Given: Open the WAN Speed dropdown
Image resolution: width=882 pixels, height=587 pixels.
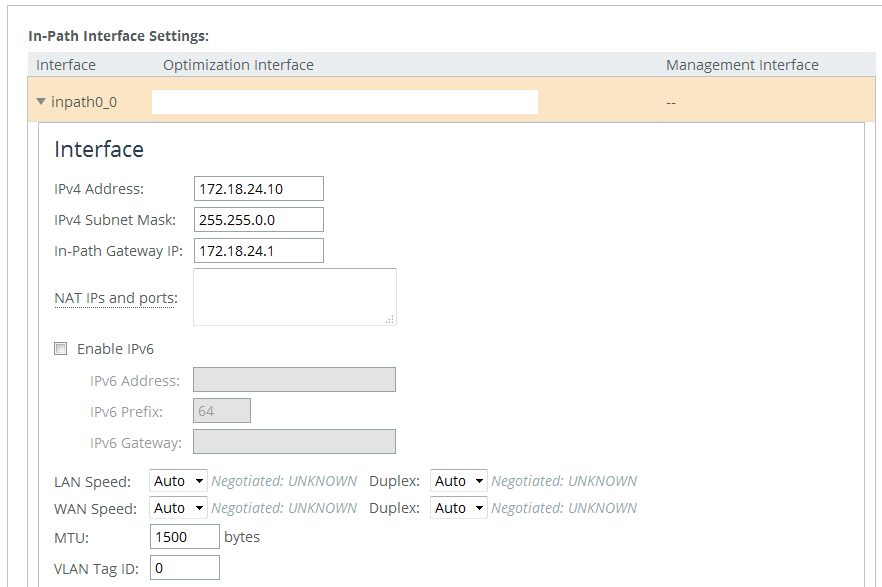Looking at the screenshot, I should [178, 508].
